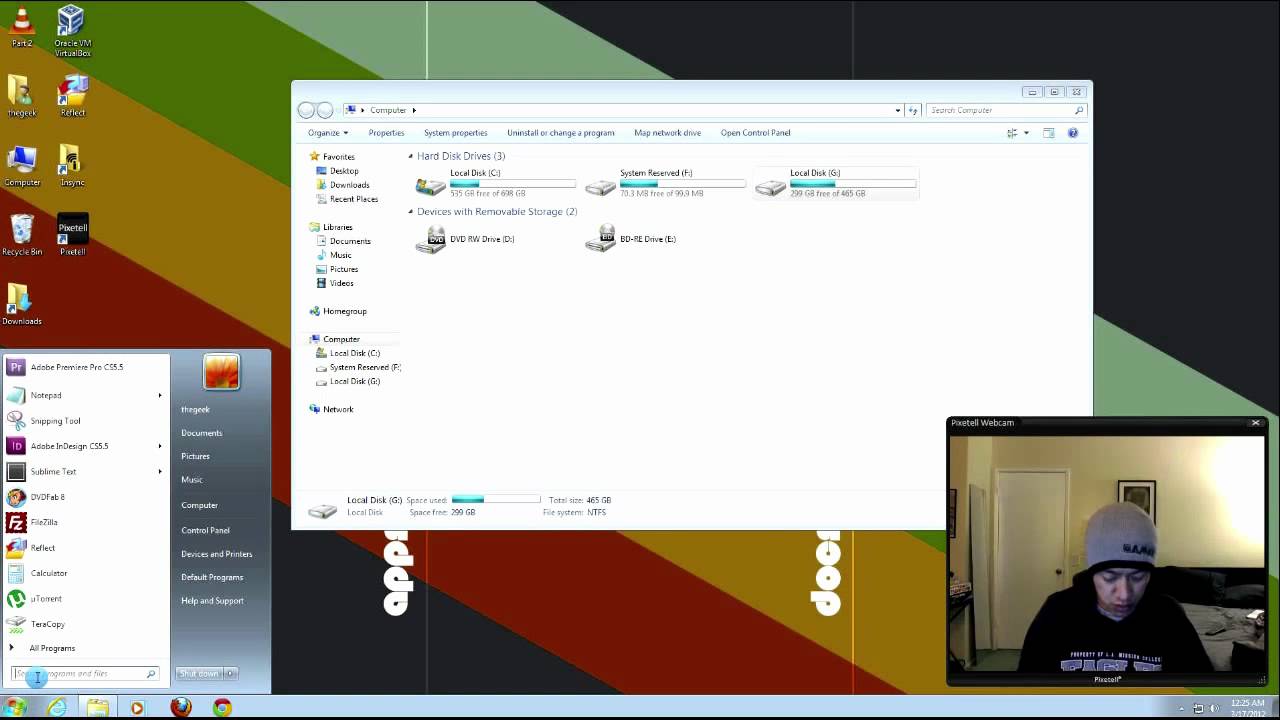The width and height of the screenshot is (1280, 720).
Task: Click Uninstall or change a program
Action: (x=560, y=133)
